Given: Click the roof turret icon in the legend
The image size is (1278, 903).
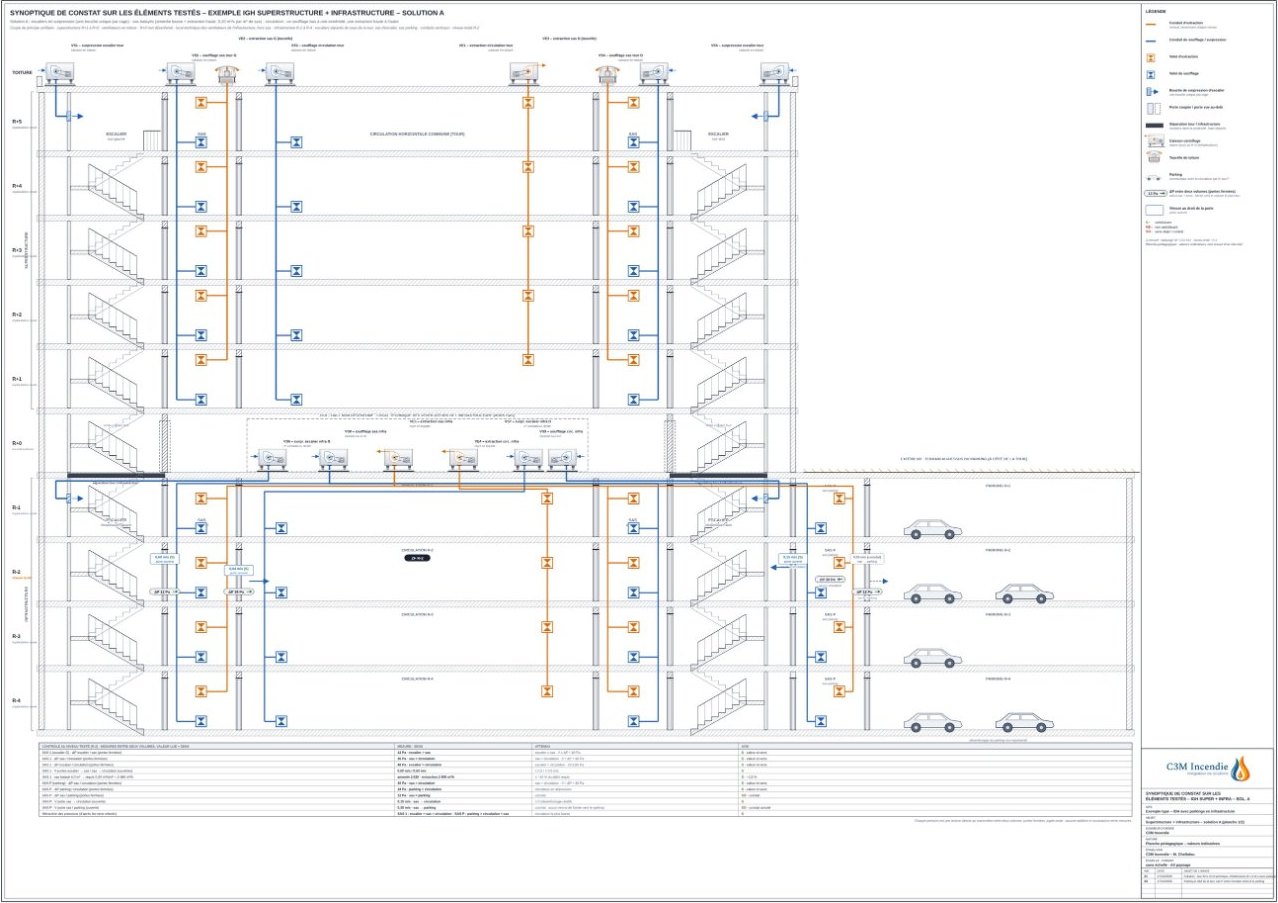Looking at the screenshot, I should [x=1154, y=157].
